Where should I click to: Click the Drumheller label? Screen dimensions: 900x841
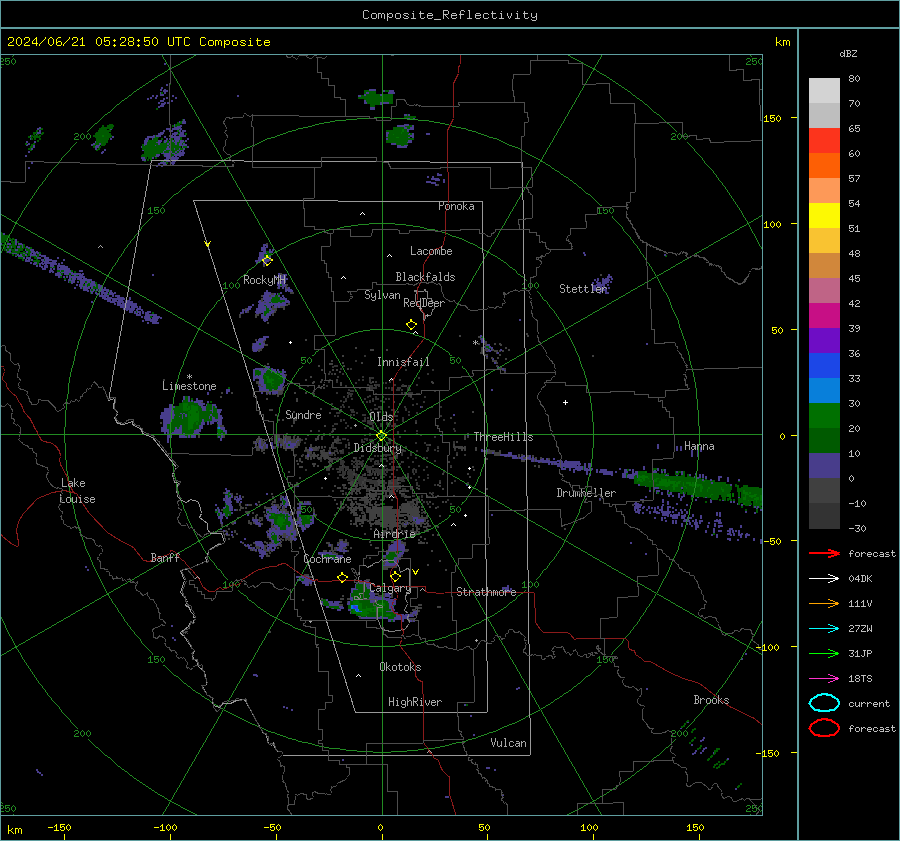586,493
